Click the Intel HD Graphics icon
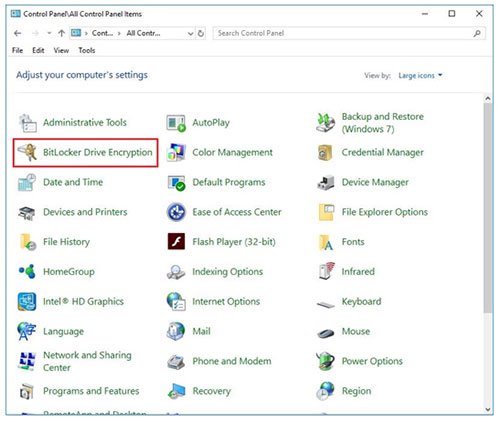The image size is (500, 422). tap(27, 301)
